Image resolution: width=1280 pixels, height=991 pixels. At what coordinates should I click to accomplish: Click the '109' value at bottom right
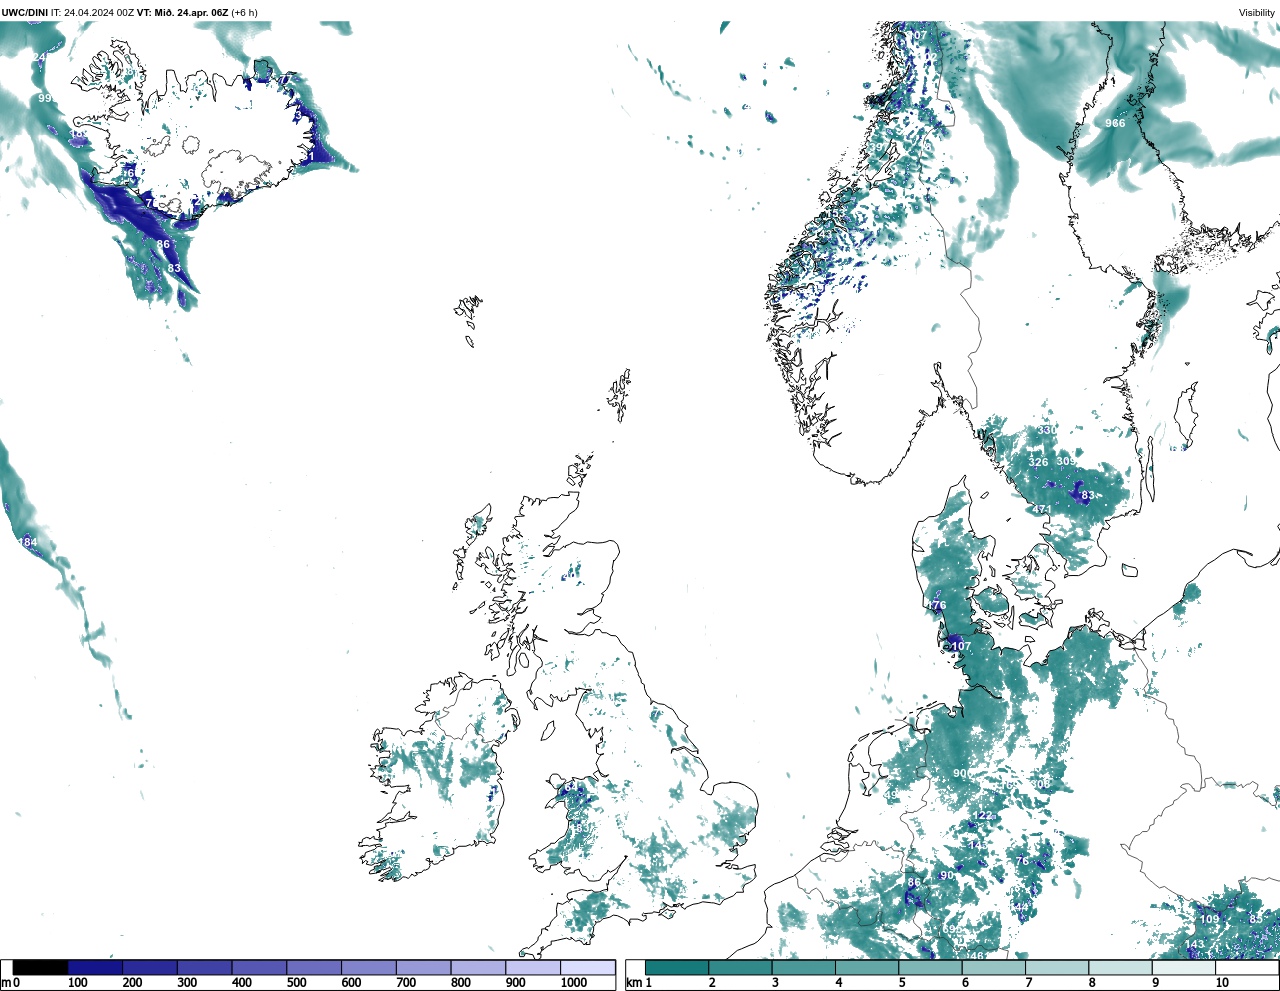1210,919
